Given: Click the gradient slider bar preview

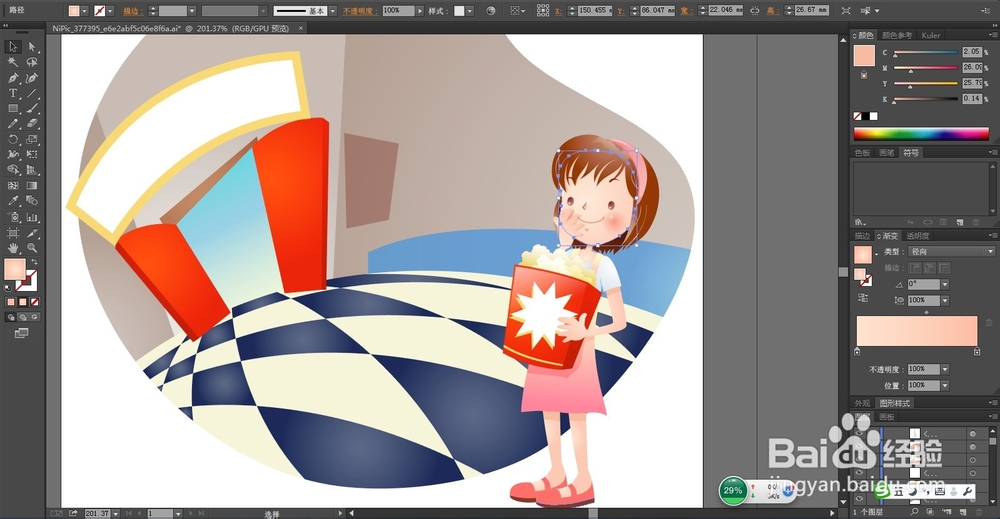Looking at the screenshot, I should [x=916, y=331].
